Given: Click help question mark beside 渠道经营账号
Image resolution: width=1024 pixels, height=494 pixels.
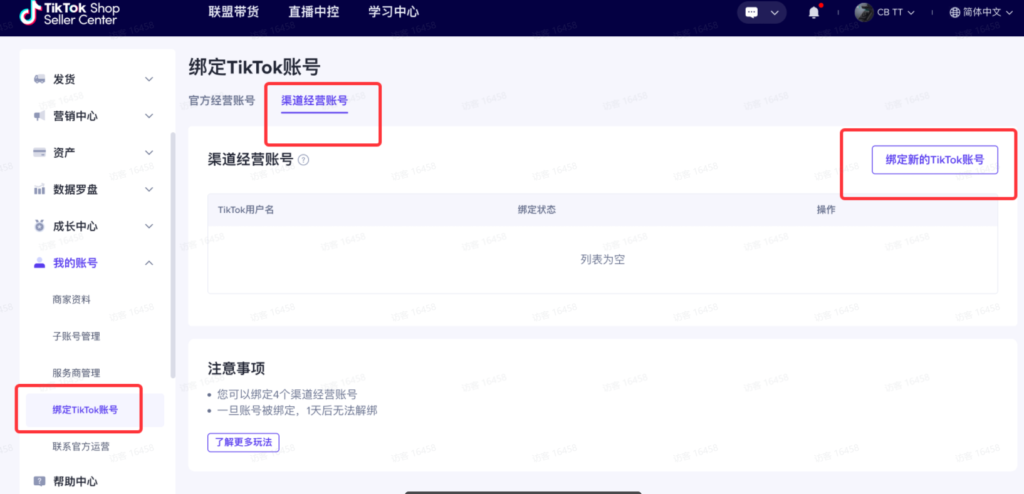Looking at the screenshot, I should (x=303, y=159).
